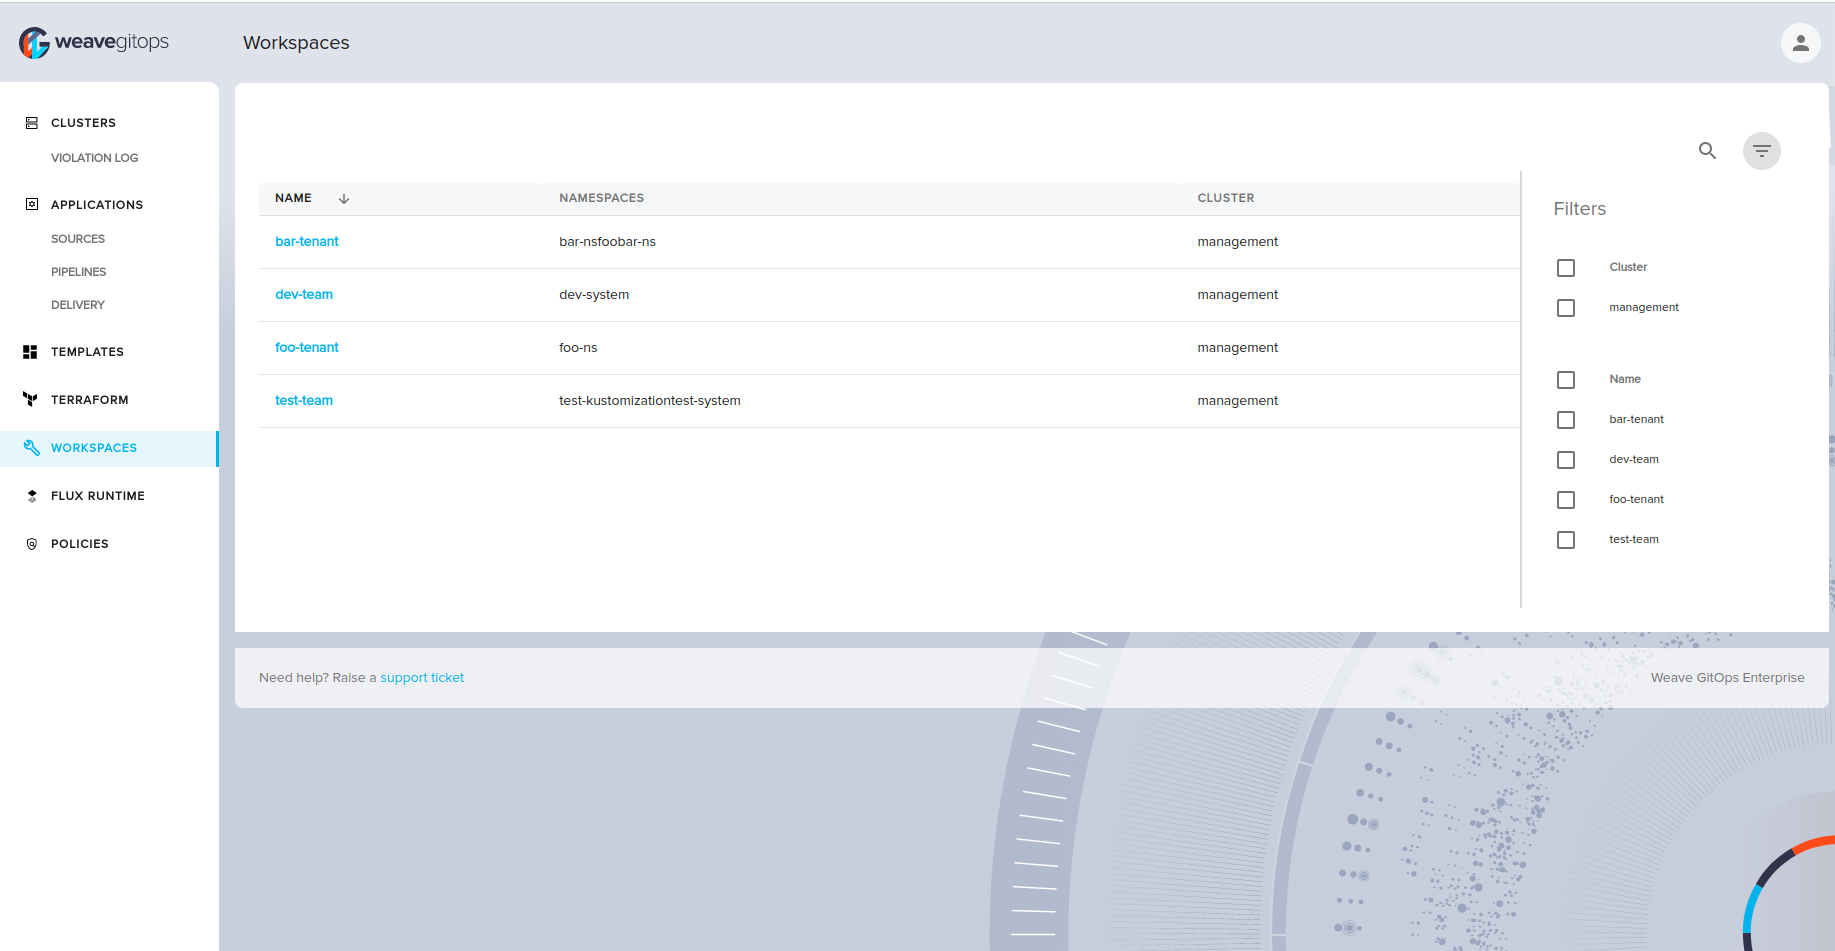Open Delivery in the sidebar
This screenshot has width=1835, height=951.
tap(77, 305)
